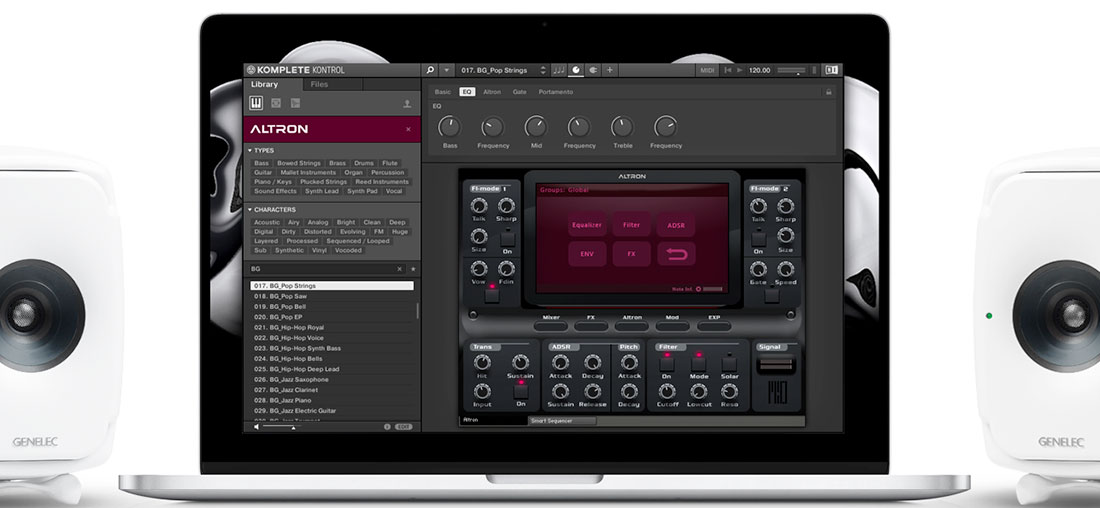The height and width of the screenshot is (508, 1100).
Task: Select preset 018. BG_Pop Saw
Action: (x=332, y=296)
